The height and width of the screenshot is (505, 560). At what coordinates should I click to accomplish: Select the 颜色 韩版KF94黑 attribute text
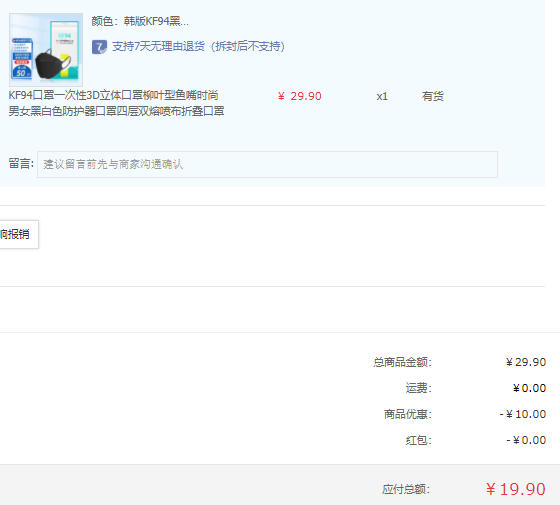point(140,21)
